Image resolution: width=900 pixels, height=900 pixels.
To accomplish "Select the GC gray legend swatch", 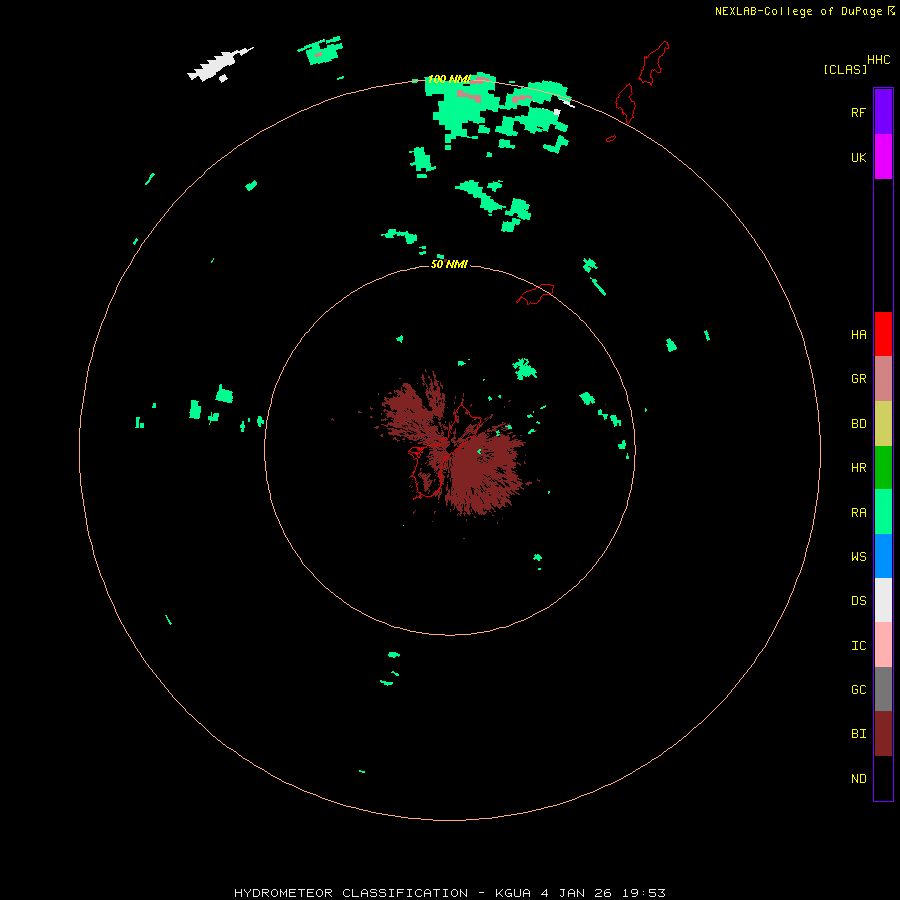I will 883,689.
